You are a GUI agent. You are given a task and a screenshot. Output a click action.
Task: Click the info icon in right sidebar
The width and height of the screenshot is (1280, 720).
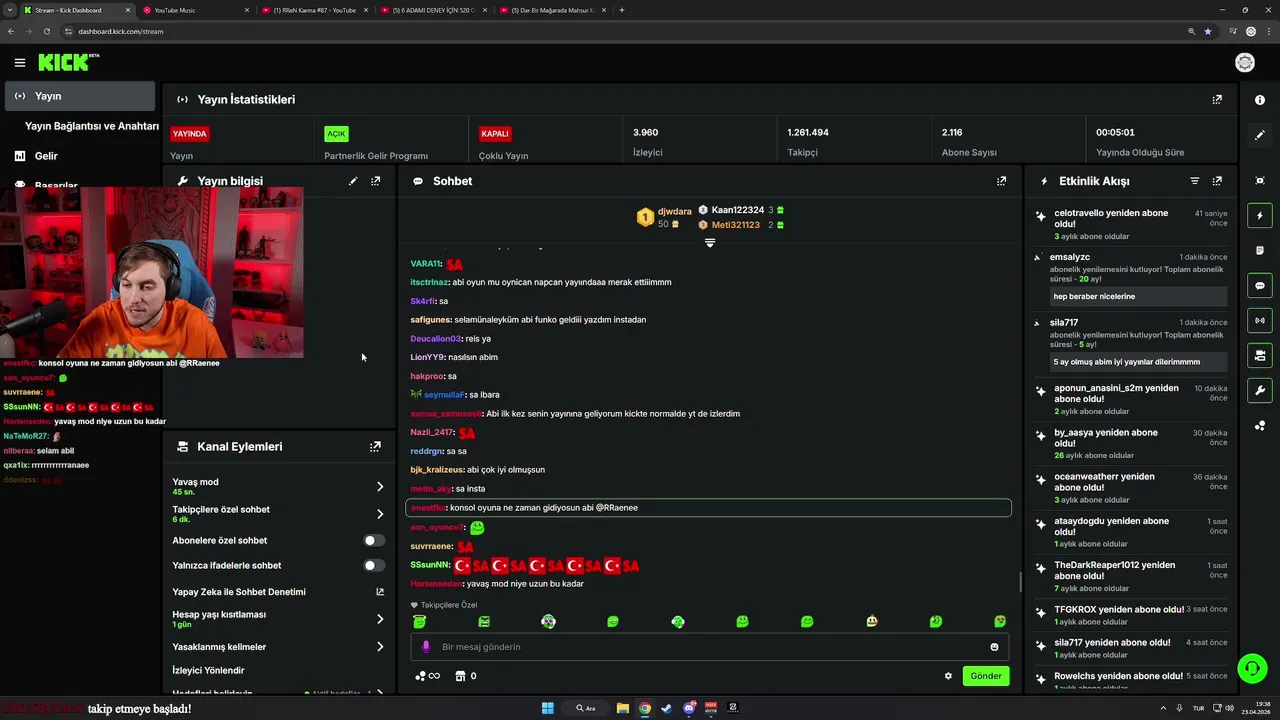(x=1260, y=100)
